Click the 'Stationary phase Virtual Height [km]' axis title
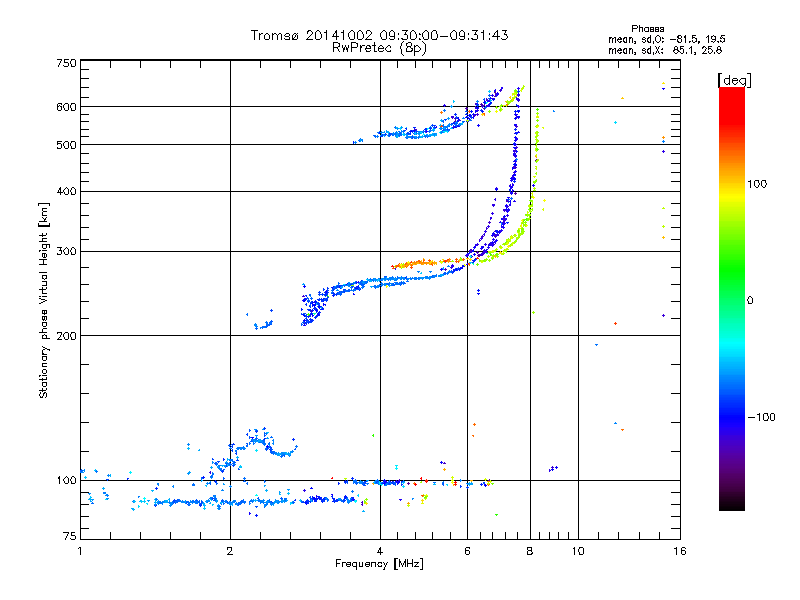 tap(44, 300)
